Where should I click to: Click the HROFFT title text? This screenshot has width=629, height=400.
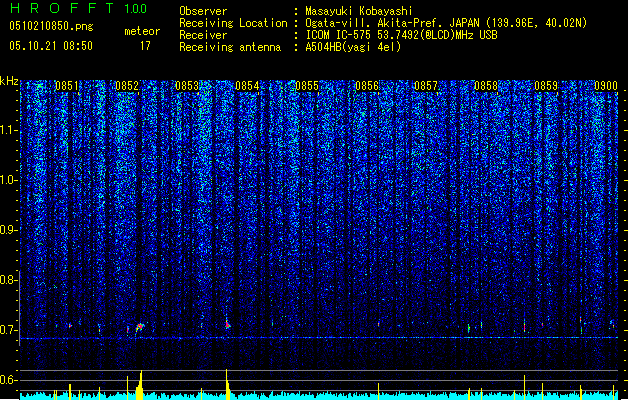point(62,8)
